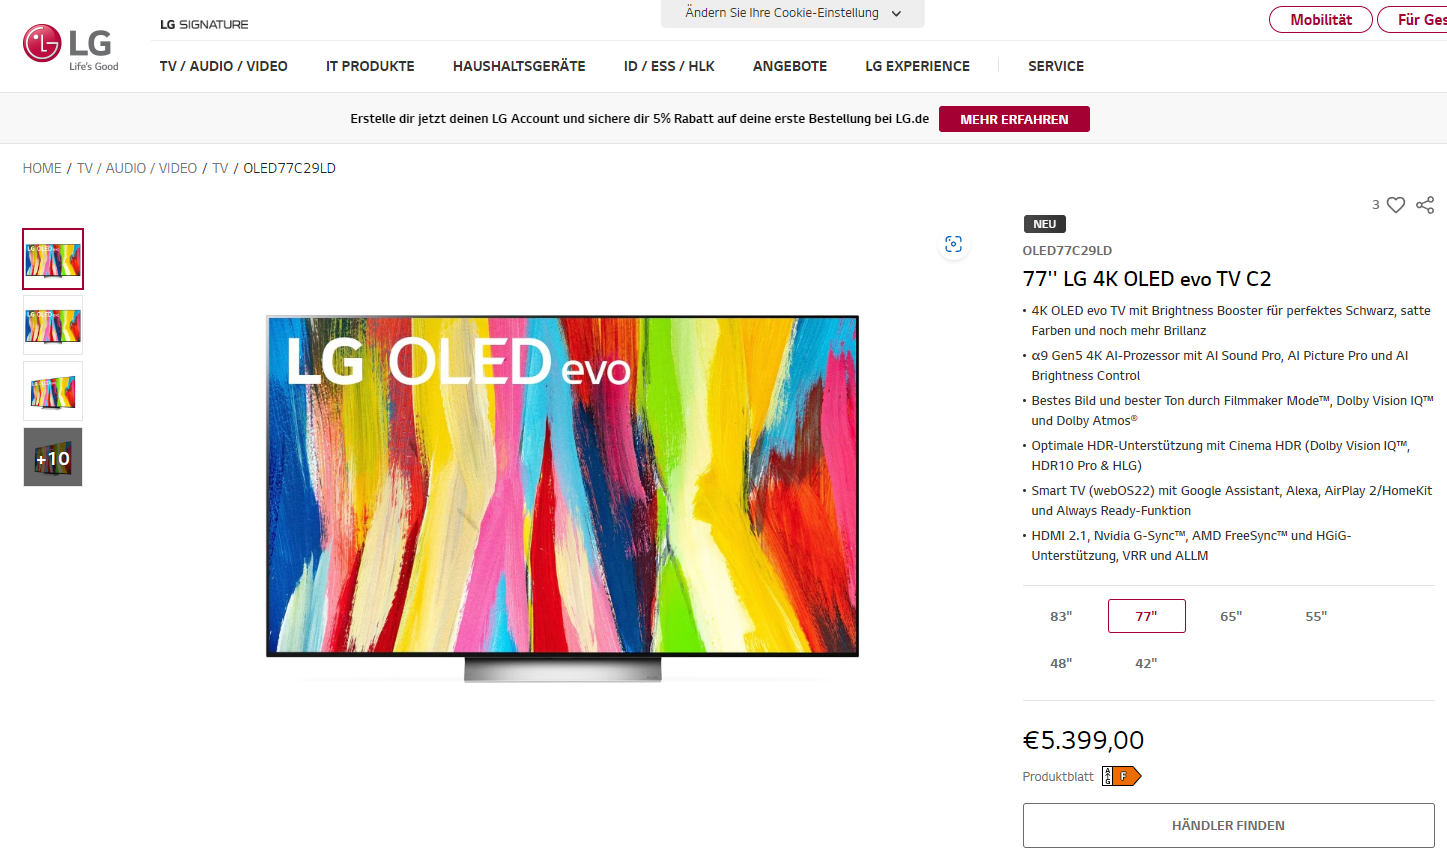The height and width of the screenshot is (851, 1447).
Task: Click the MEHR ERFAHREN button
Action: (1014, 119)
